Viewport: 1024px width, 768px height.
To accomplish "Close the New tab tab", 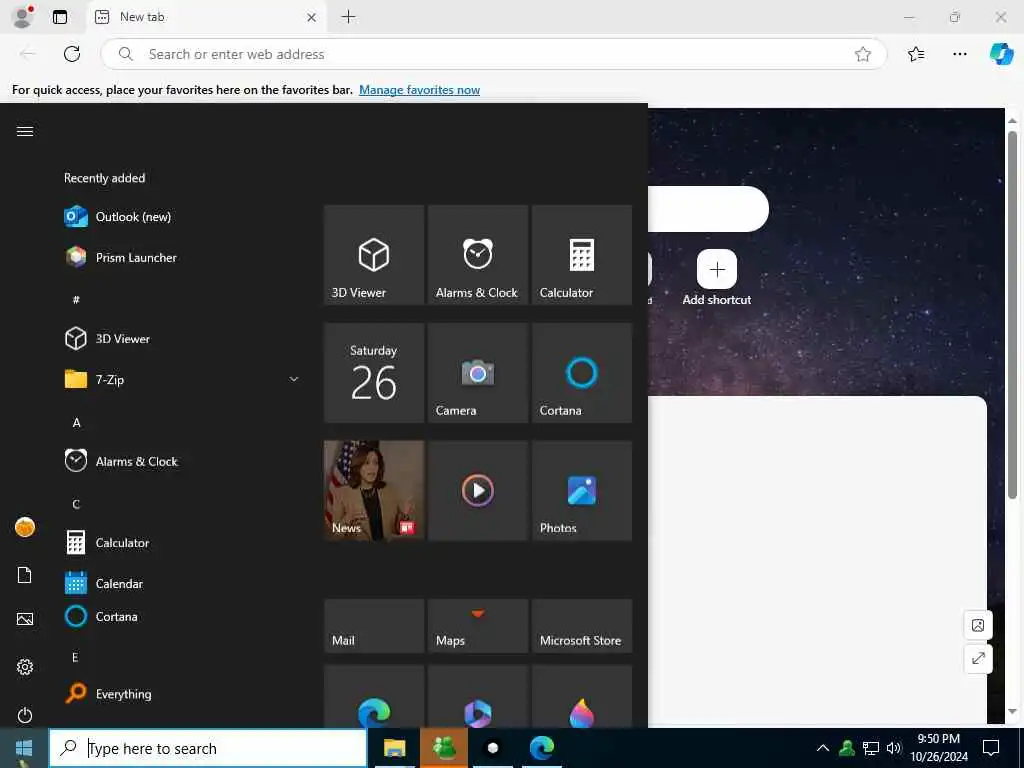I will 312,18.
